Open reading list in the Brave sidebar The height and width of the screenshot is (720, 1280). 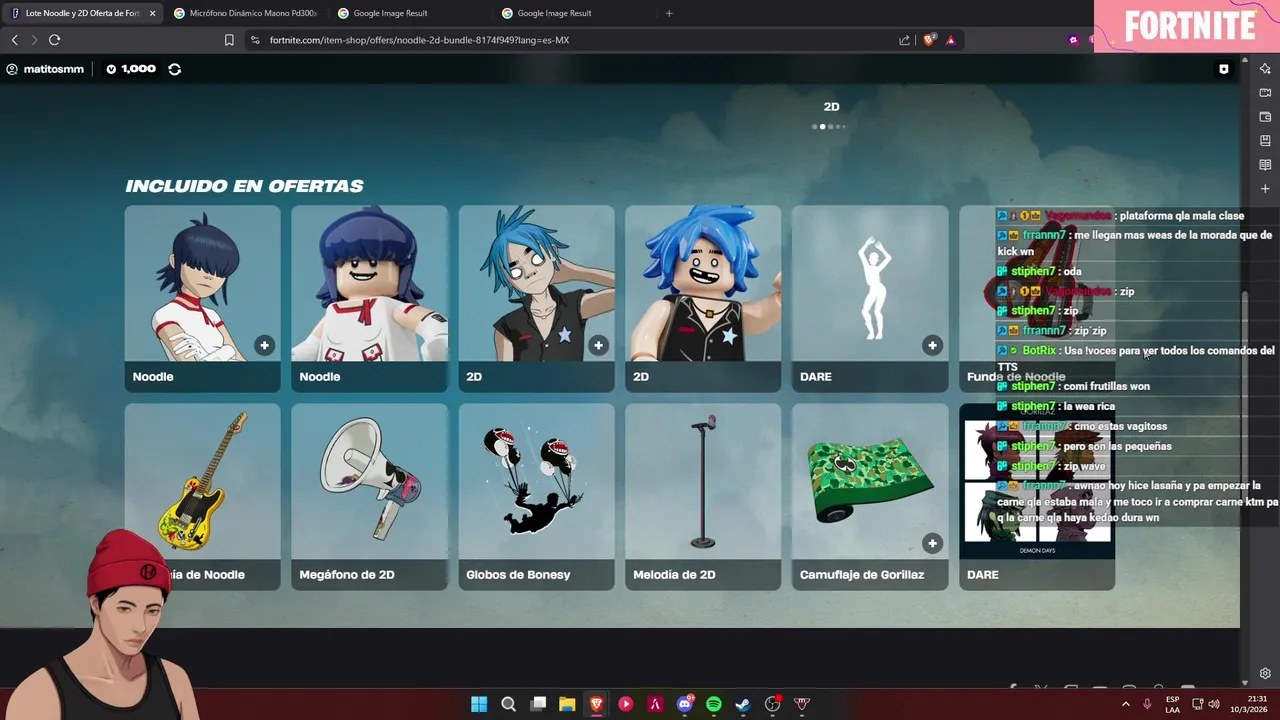point(1265,165)
